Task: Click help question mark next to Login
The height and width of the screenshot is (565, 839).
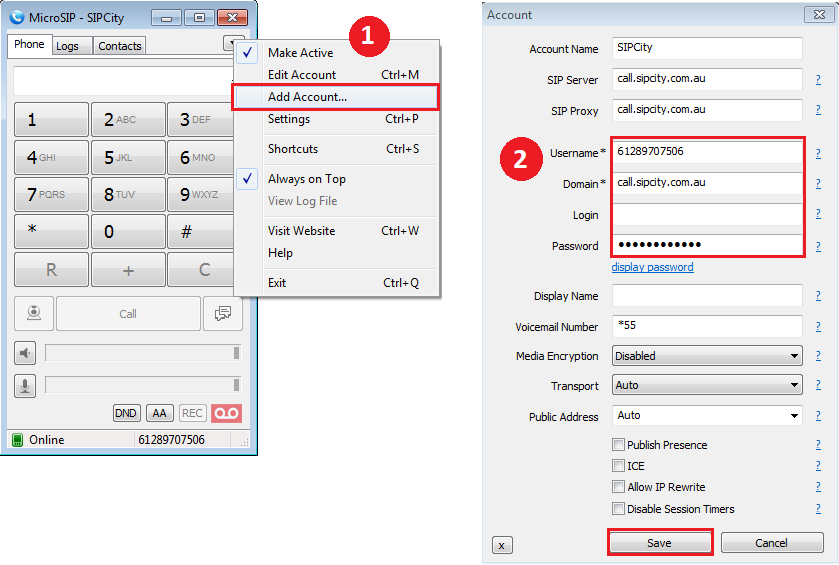Action: [818, 214]
